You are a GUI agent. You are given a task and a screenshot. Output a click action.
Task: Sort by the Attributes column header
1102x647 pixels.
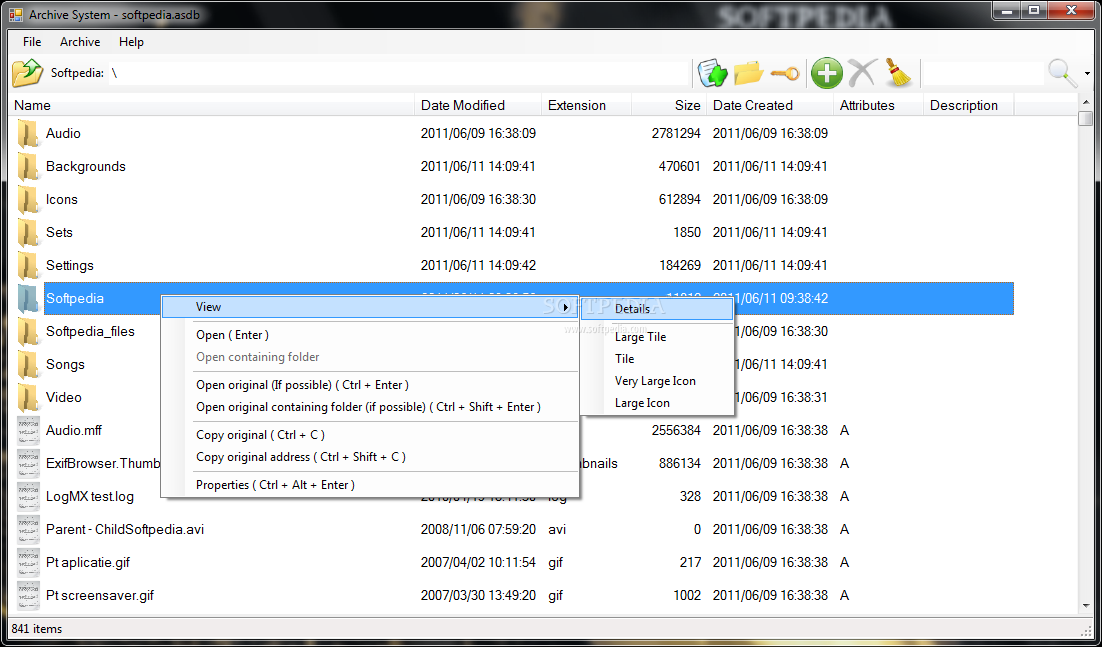[879, 105]
